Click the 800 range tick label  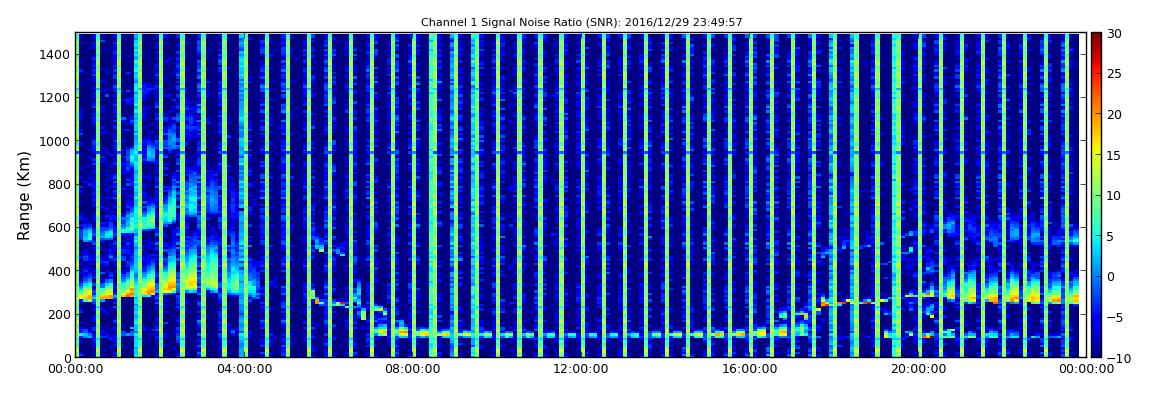coord(60,184)
